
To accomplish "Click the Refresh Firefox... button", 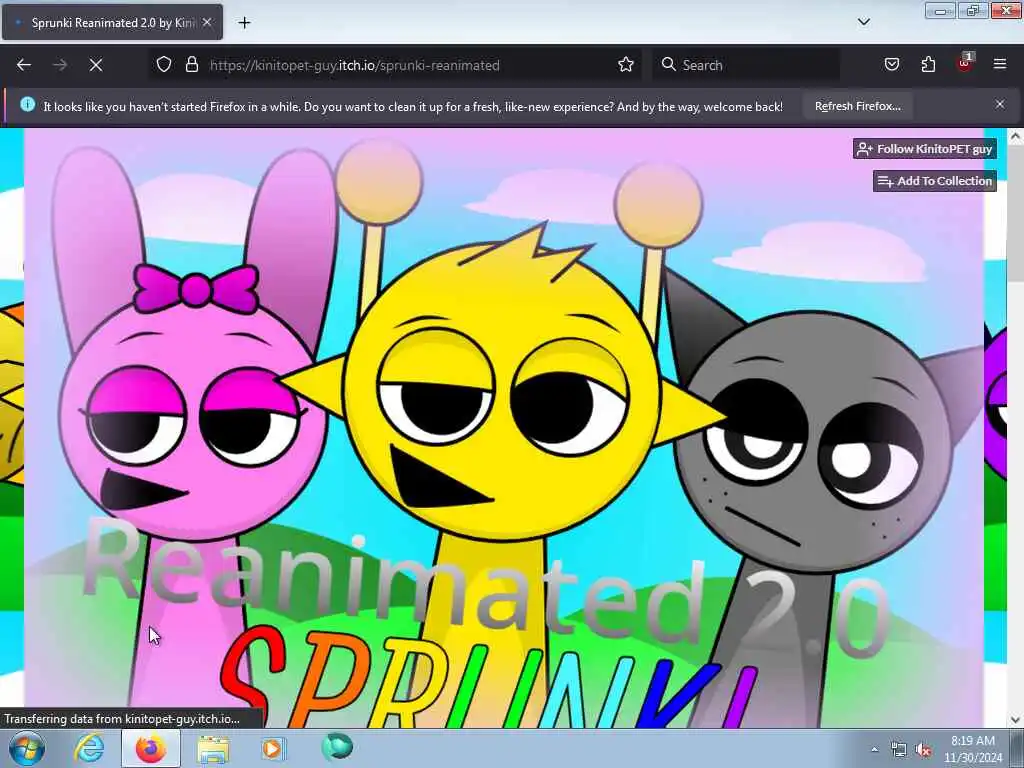I will (857, 106).
